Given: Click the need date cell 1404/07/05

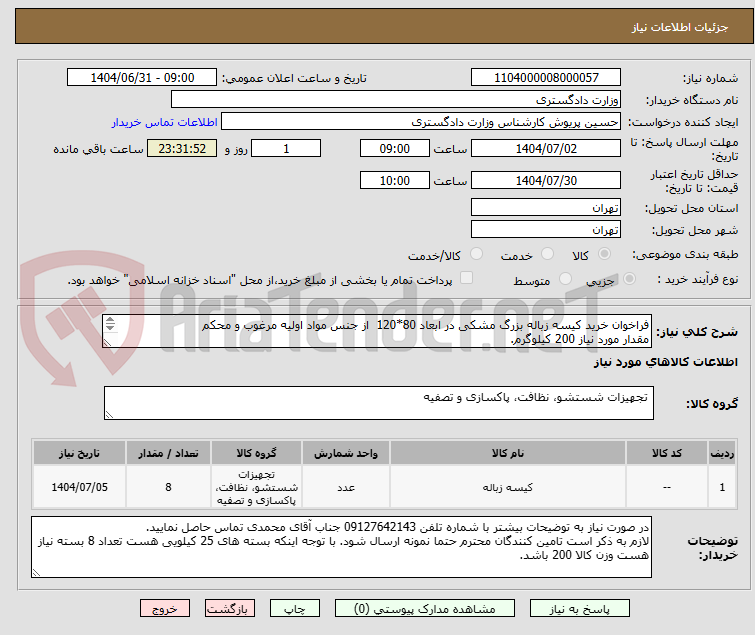Looking at the screenshot, I should pos(79,487).
